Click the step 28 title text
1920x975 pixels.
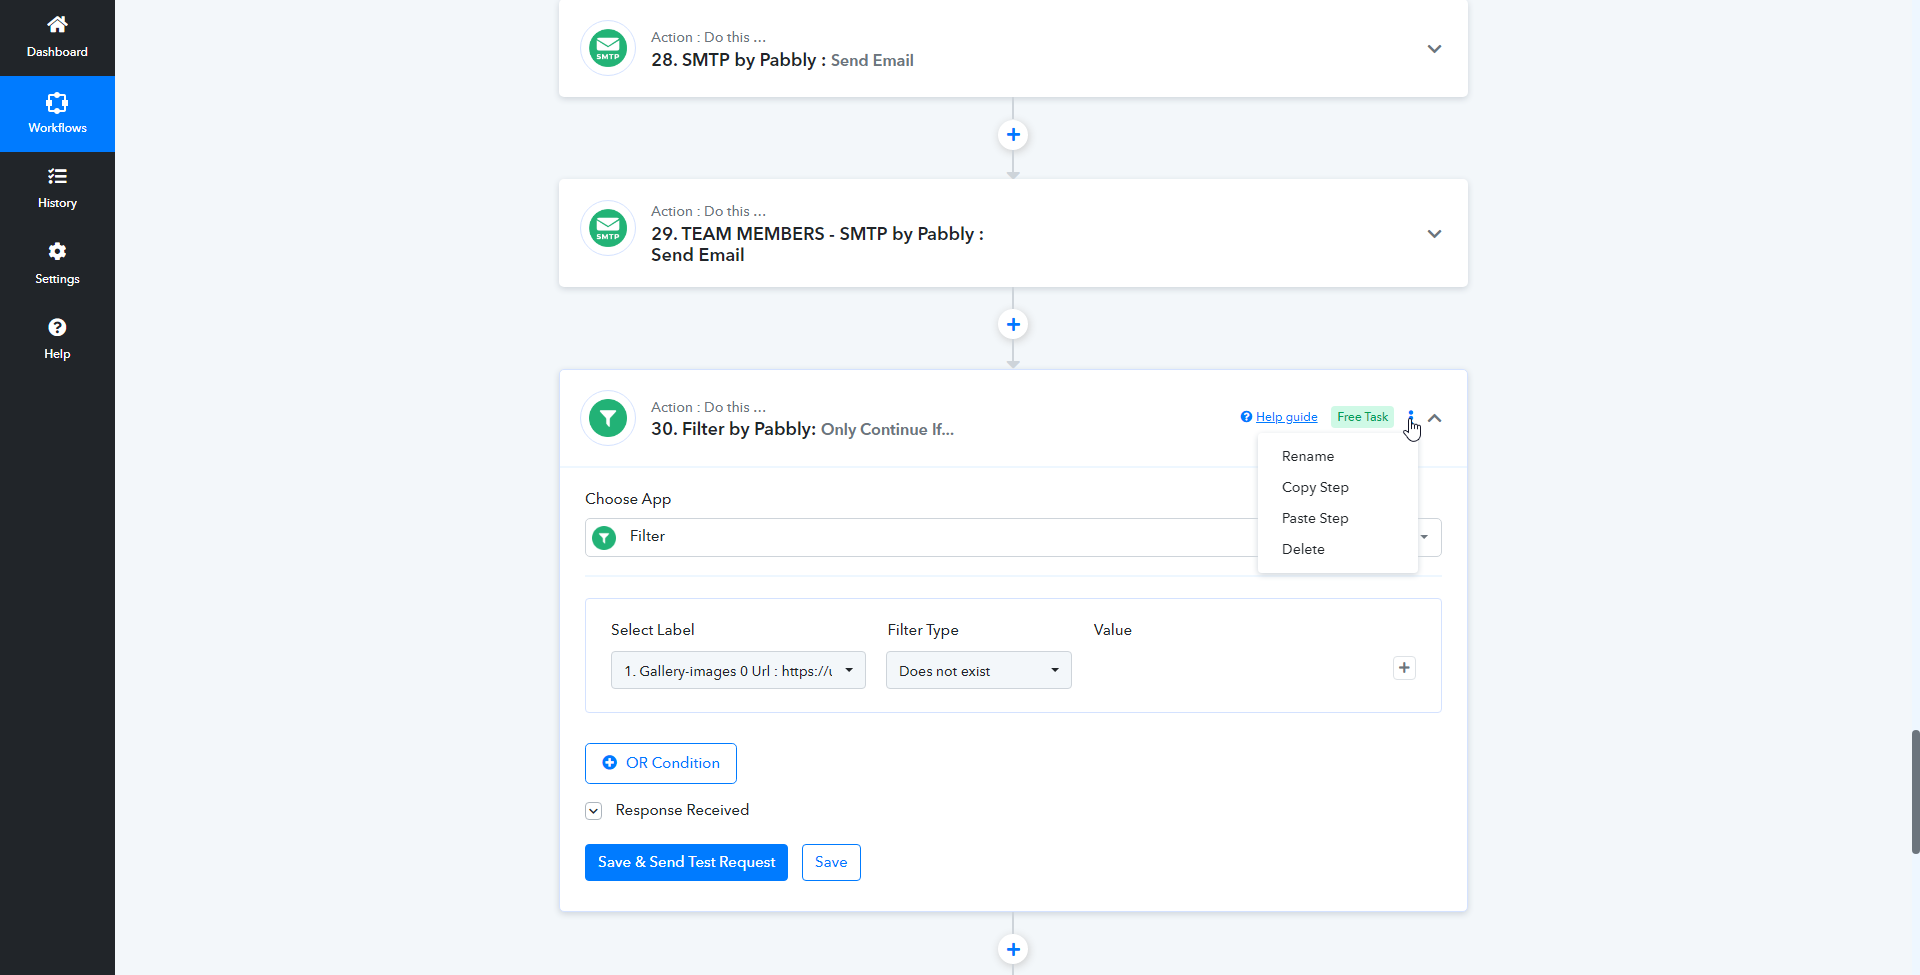coord(782,60)
